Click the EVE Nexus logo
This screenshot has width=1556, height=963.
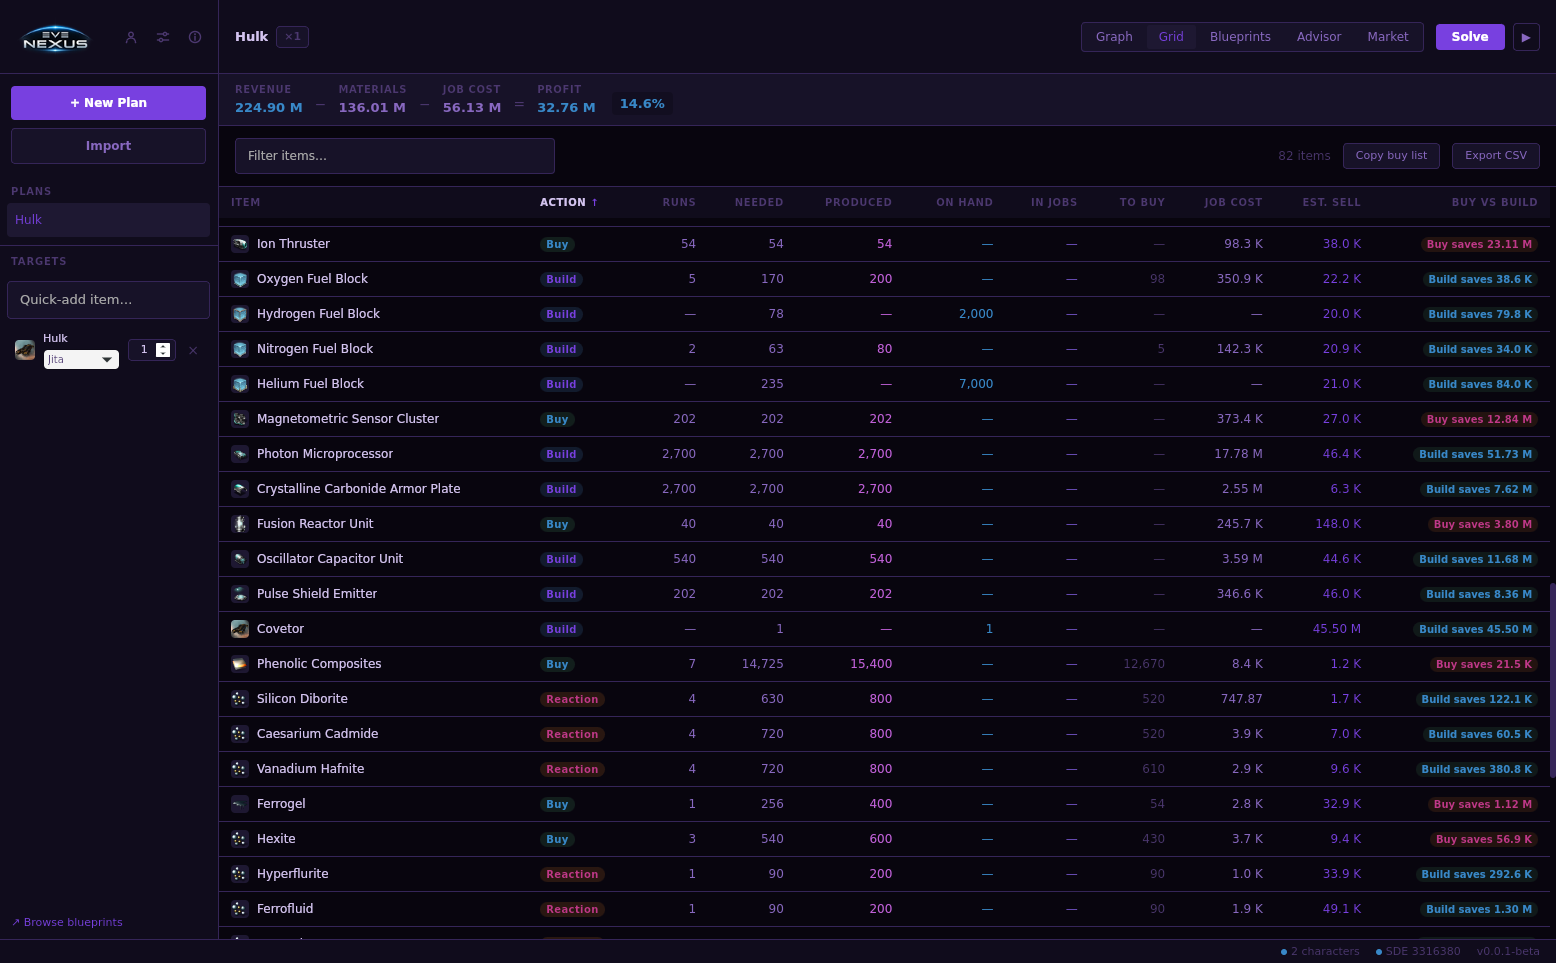tap(56, 38)
